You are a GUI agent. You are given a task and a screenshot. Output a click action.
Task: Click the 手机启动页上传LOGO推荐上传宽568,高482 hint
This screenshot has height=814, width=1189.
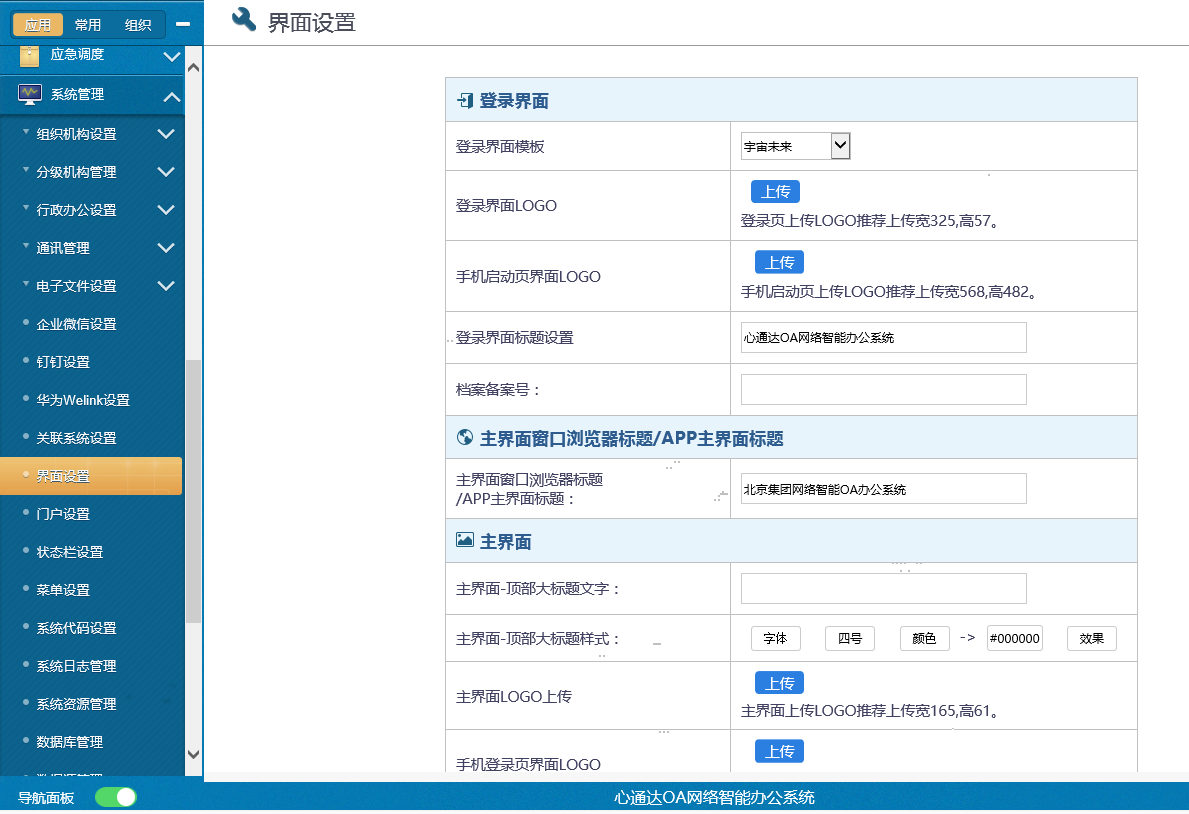click(x=889, y=291)
